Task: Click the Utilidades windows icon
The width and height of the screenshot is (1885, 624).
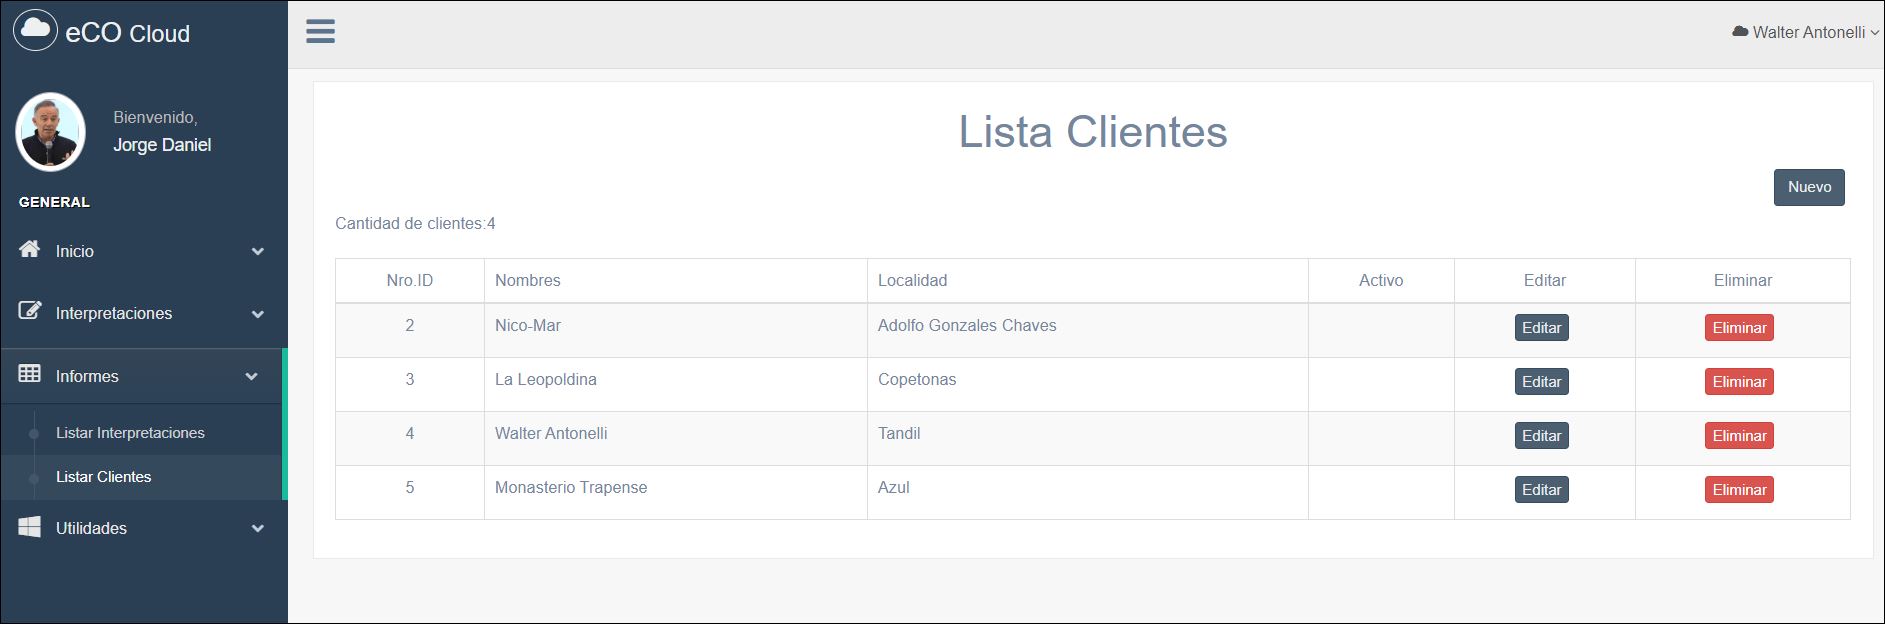Action: point(30,527)
